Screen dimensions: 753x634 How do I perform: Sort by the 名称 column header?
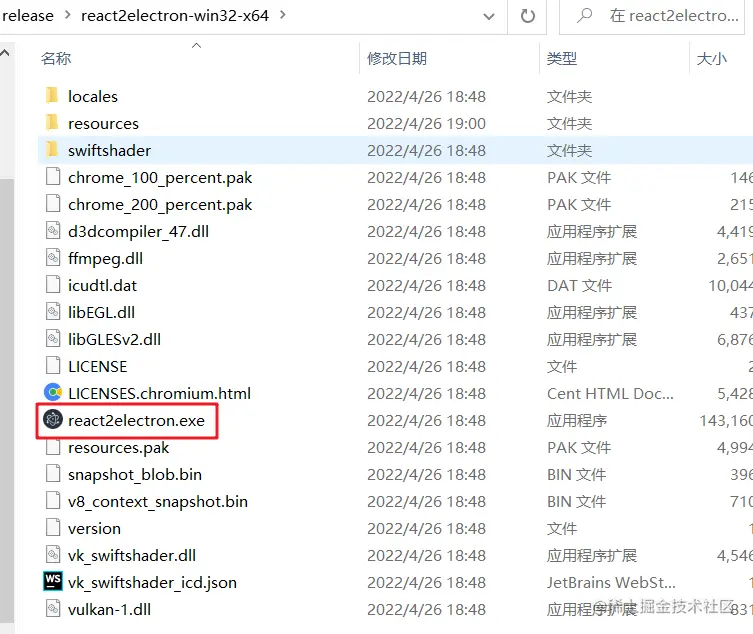56,58
